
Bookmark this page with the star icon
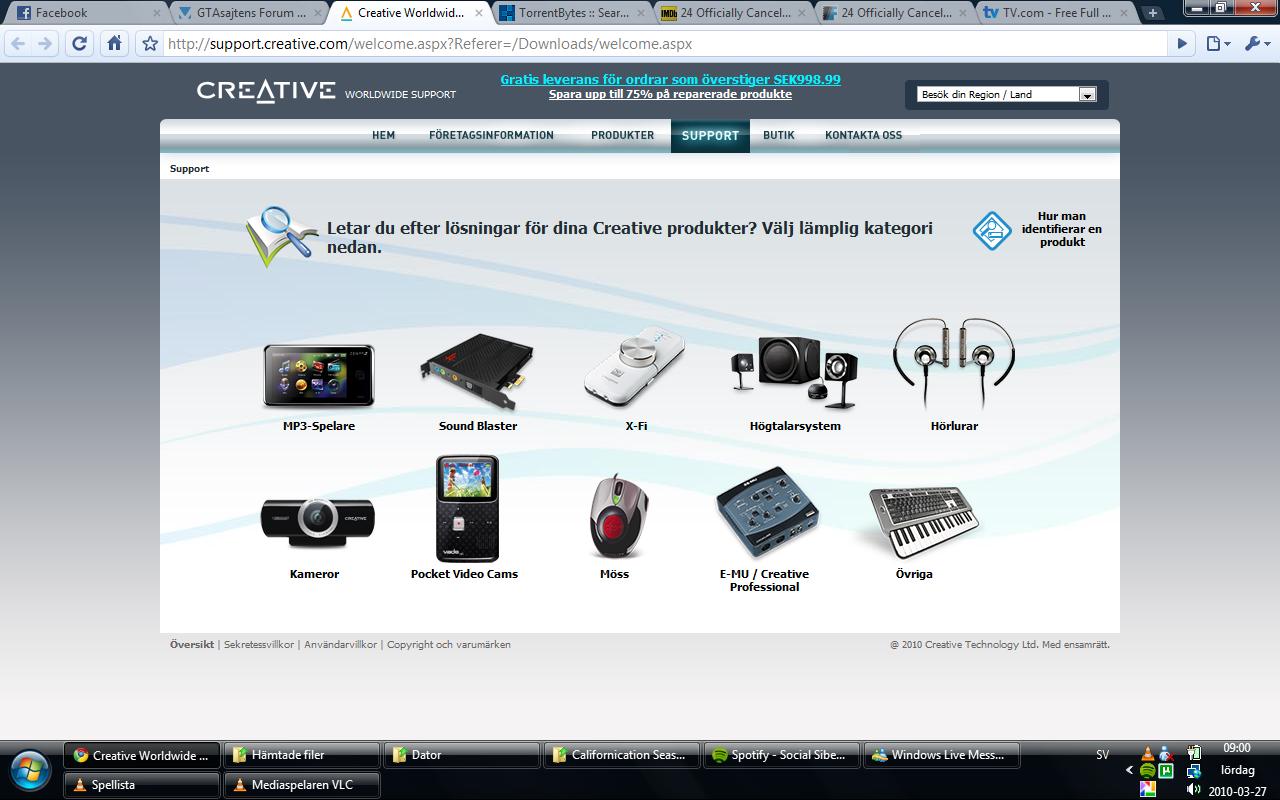click(x=150, y=44)
